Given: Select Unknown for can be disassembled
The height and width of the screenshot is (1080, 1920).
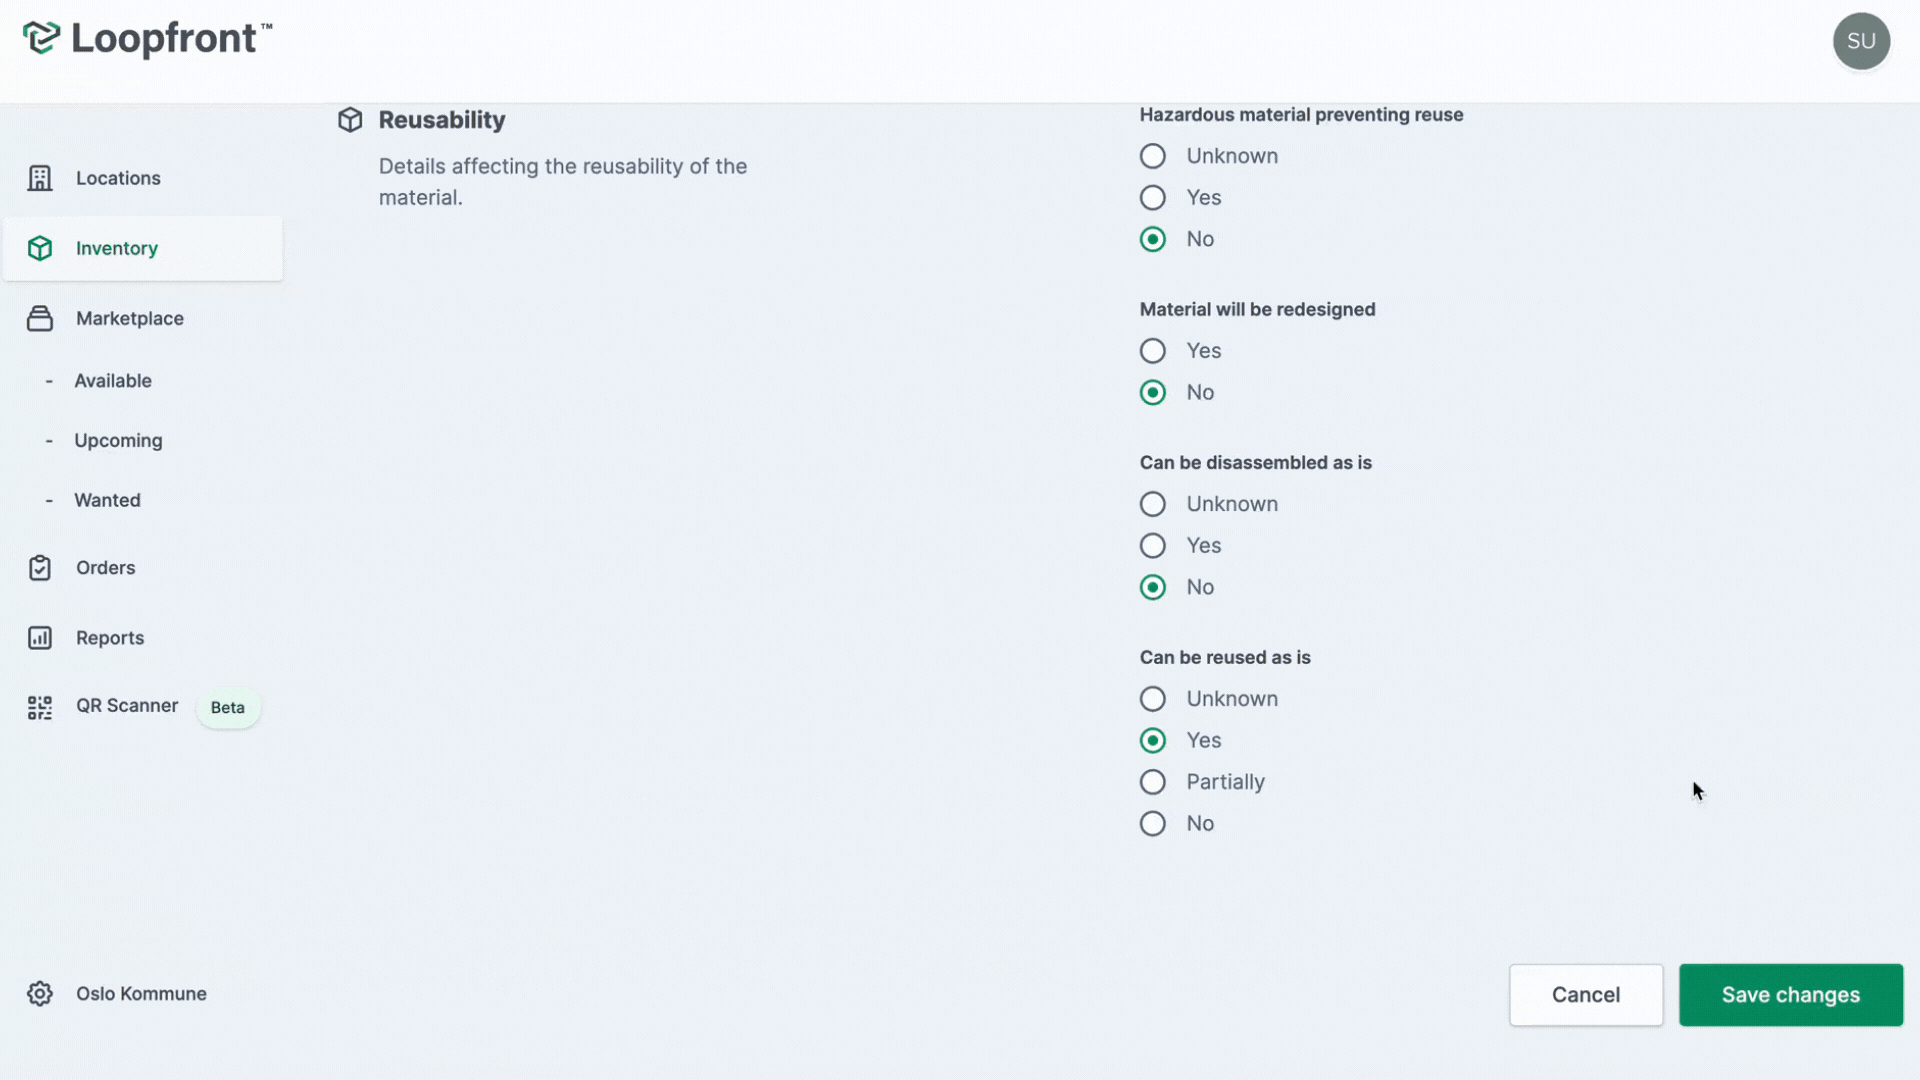Looking at the screenshot, I should click(x=1151, y=502).
